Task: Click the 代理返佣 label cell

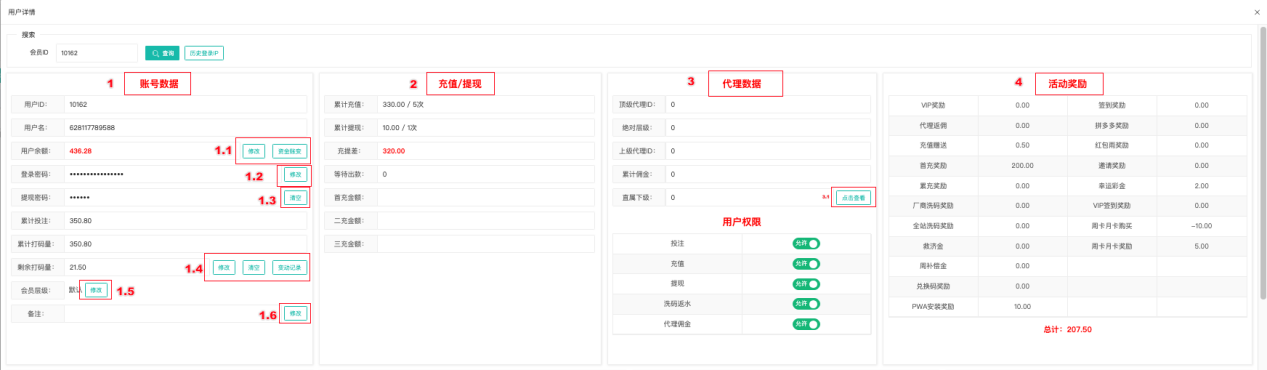Action: [x=932, y=125]
